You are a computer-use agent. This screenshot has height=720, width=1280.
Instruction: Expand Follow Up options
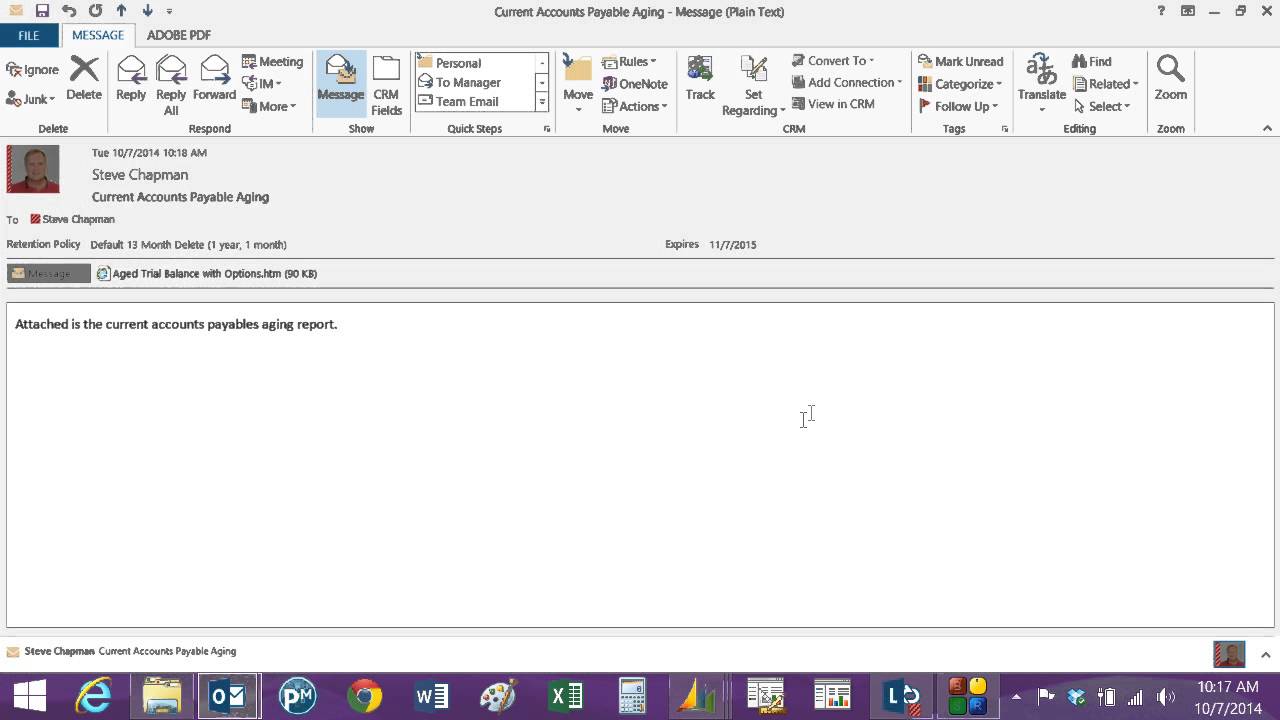pos(958,106)
